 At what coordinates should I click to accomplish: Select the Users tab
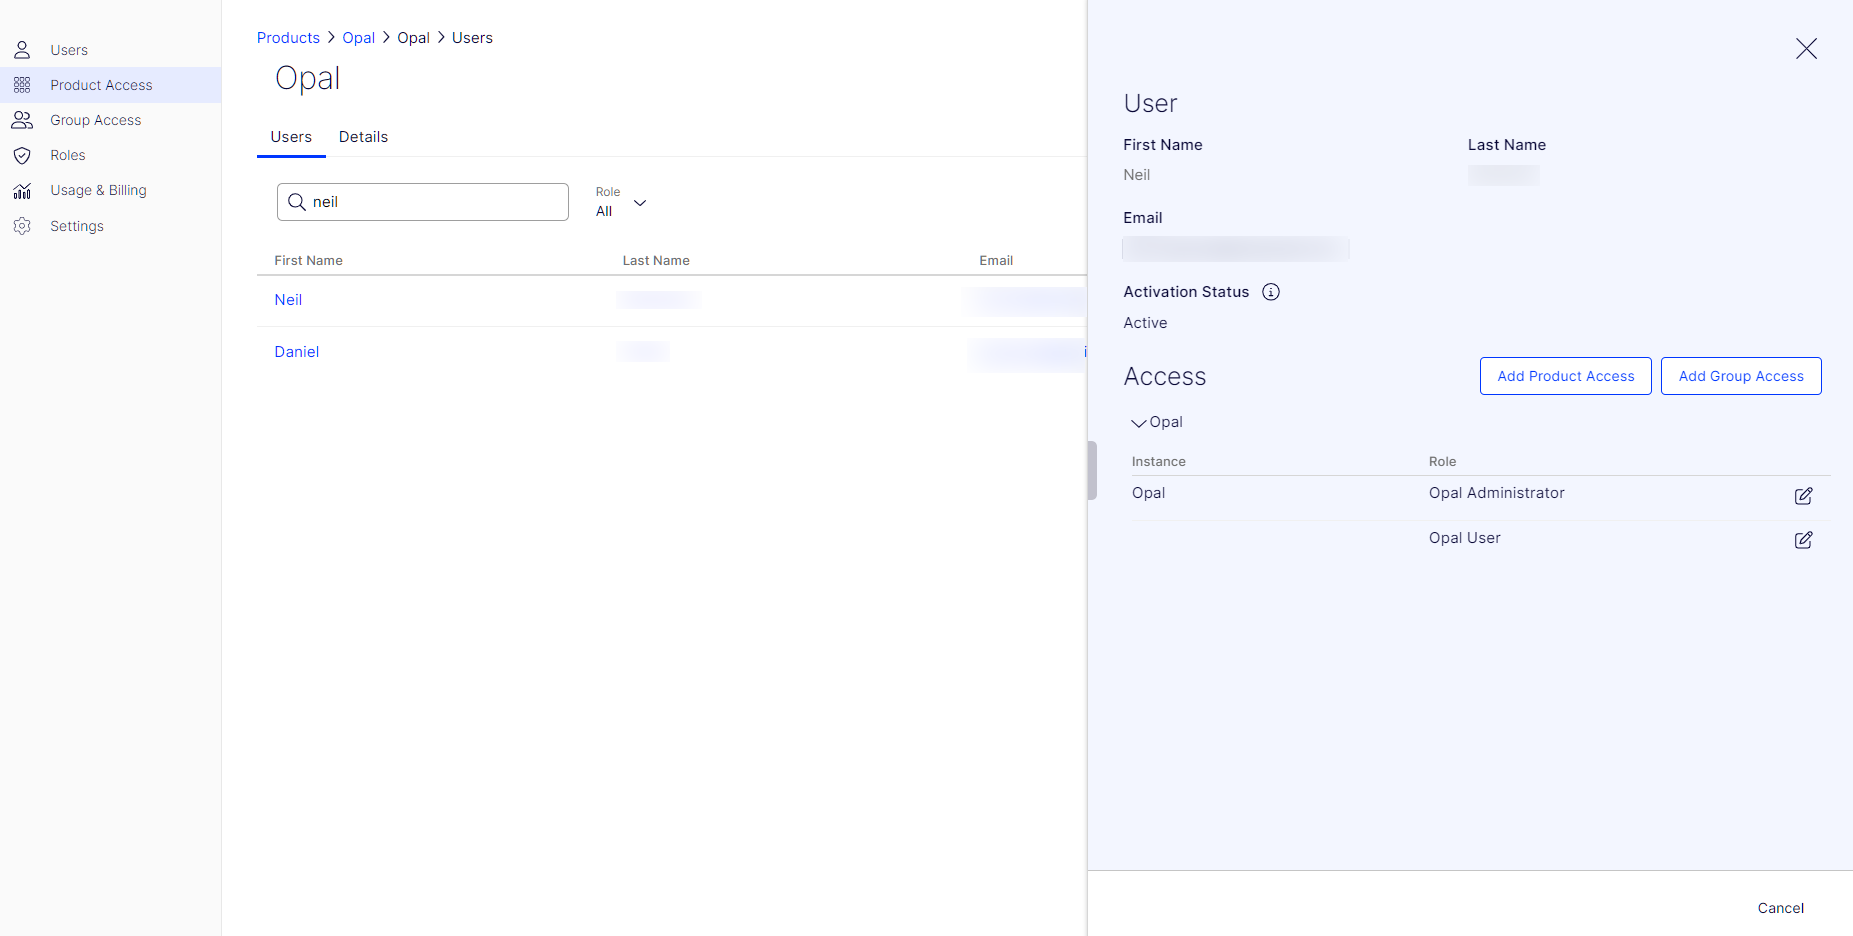point(291,137)
